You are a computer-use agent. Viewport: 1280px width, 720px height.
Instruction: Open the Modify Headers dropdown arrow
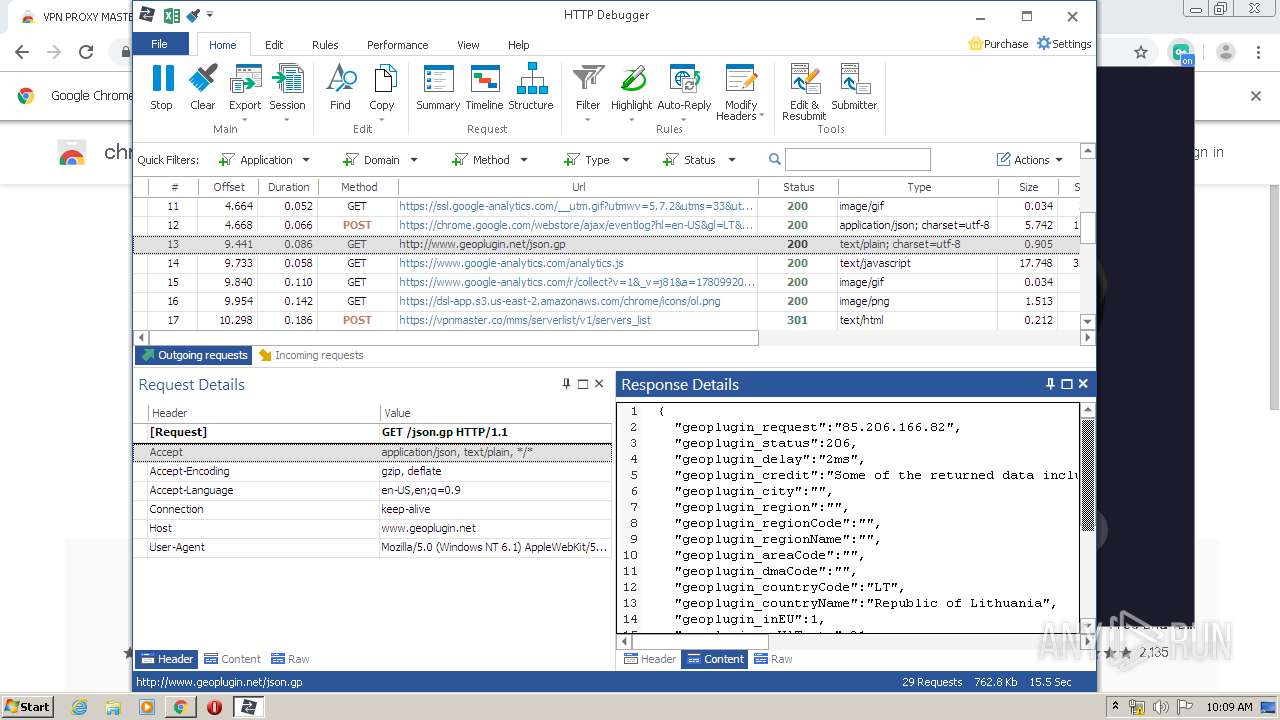762,116
